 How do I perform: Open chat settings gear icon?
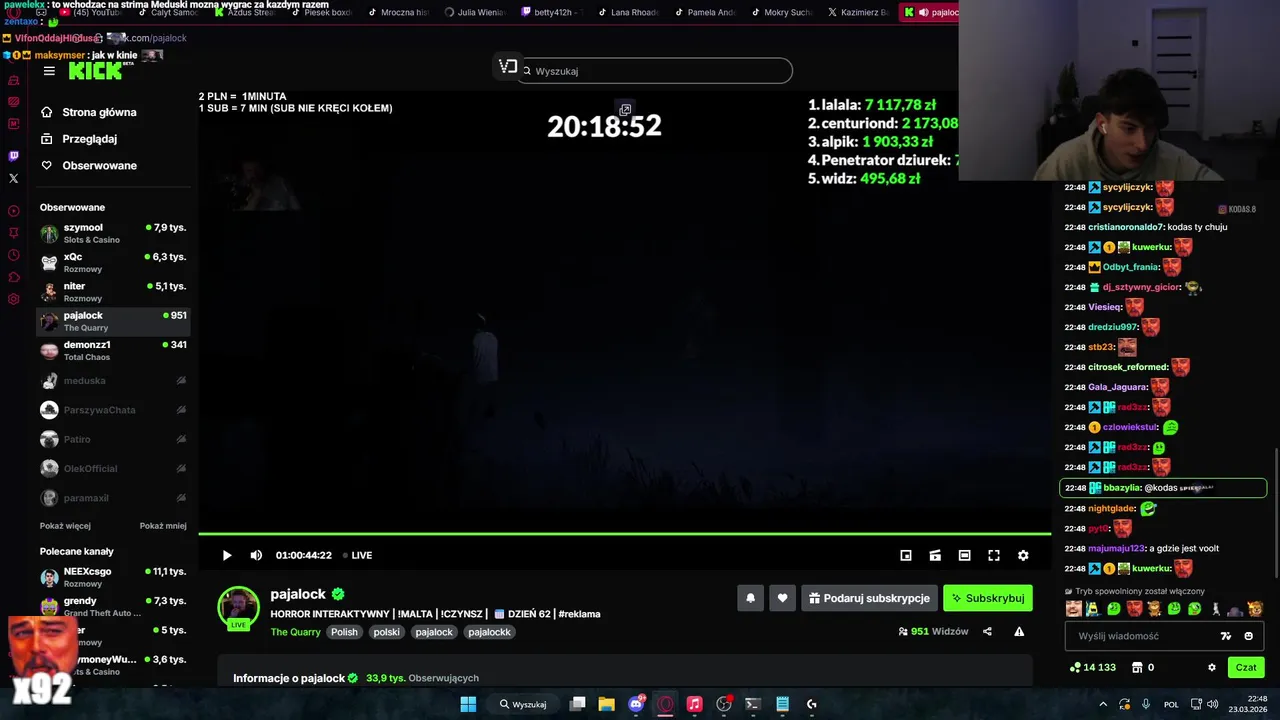(1212, 667)
